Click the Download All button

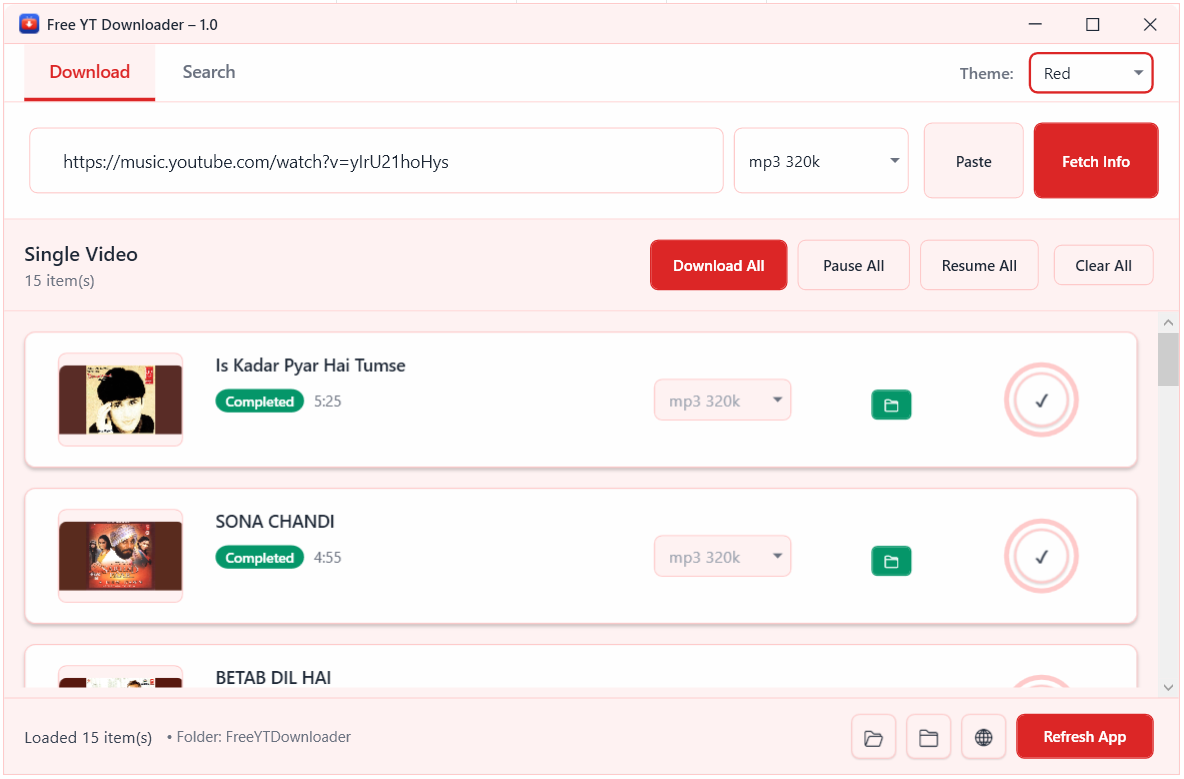(x=718, y=266)
